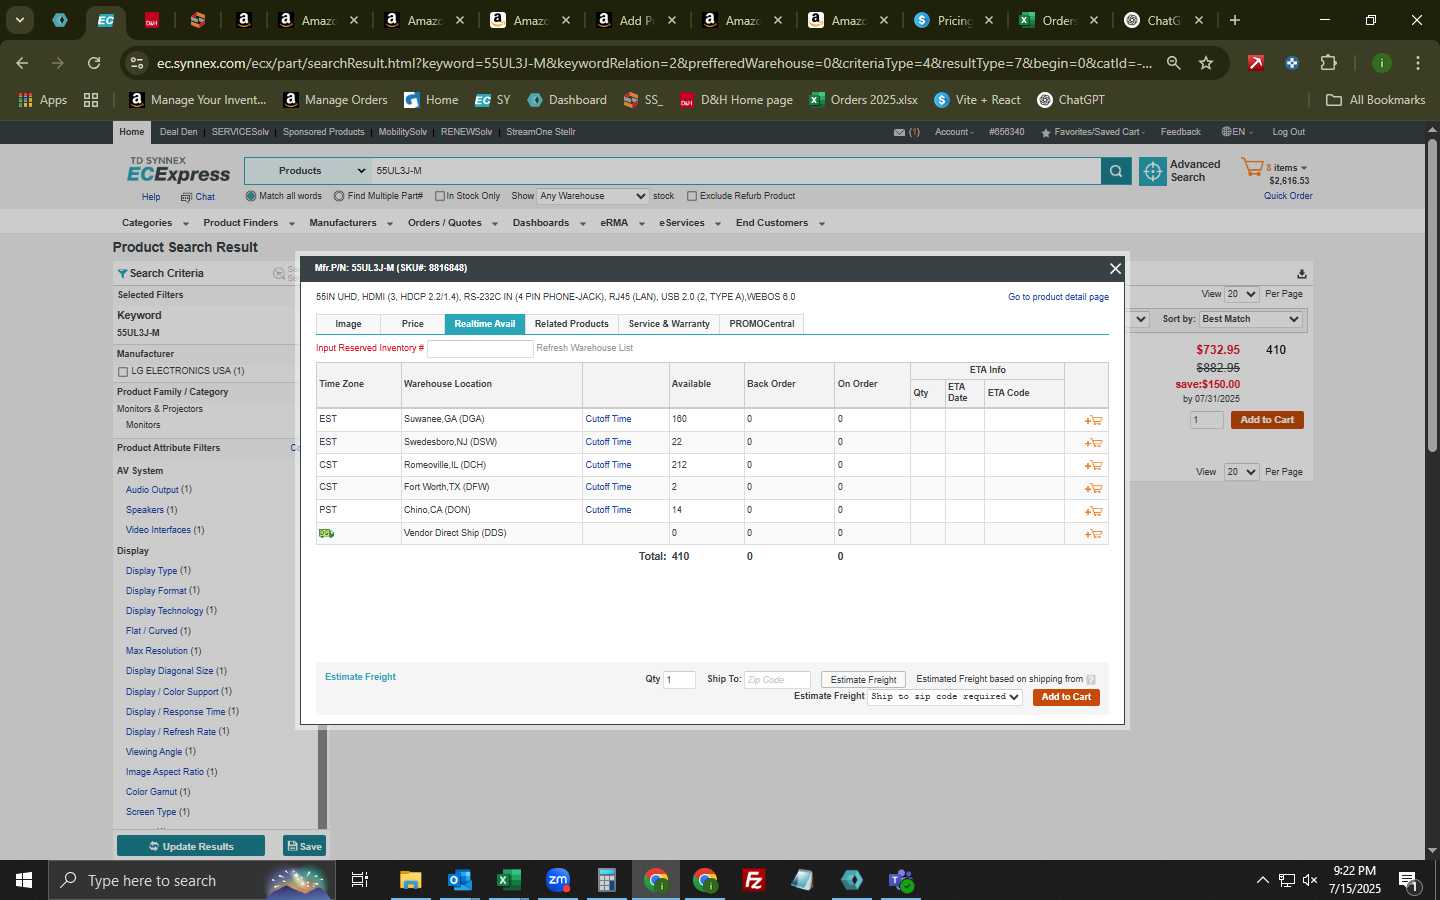Open Microsoft Teams from the taskbar
The width and height of the screenshot is (1440, 900).
coord(901,880)
